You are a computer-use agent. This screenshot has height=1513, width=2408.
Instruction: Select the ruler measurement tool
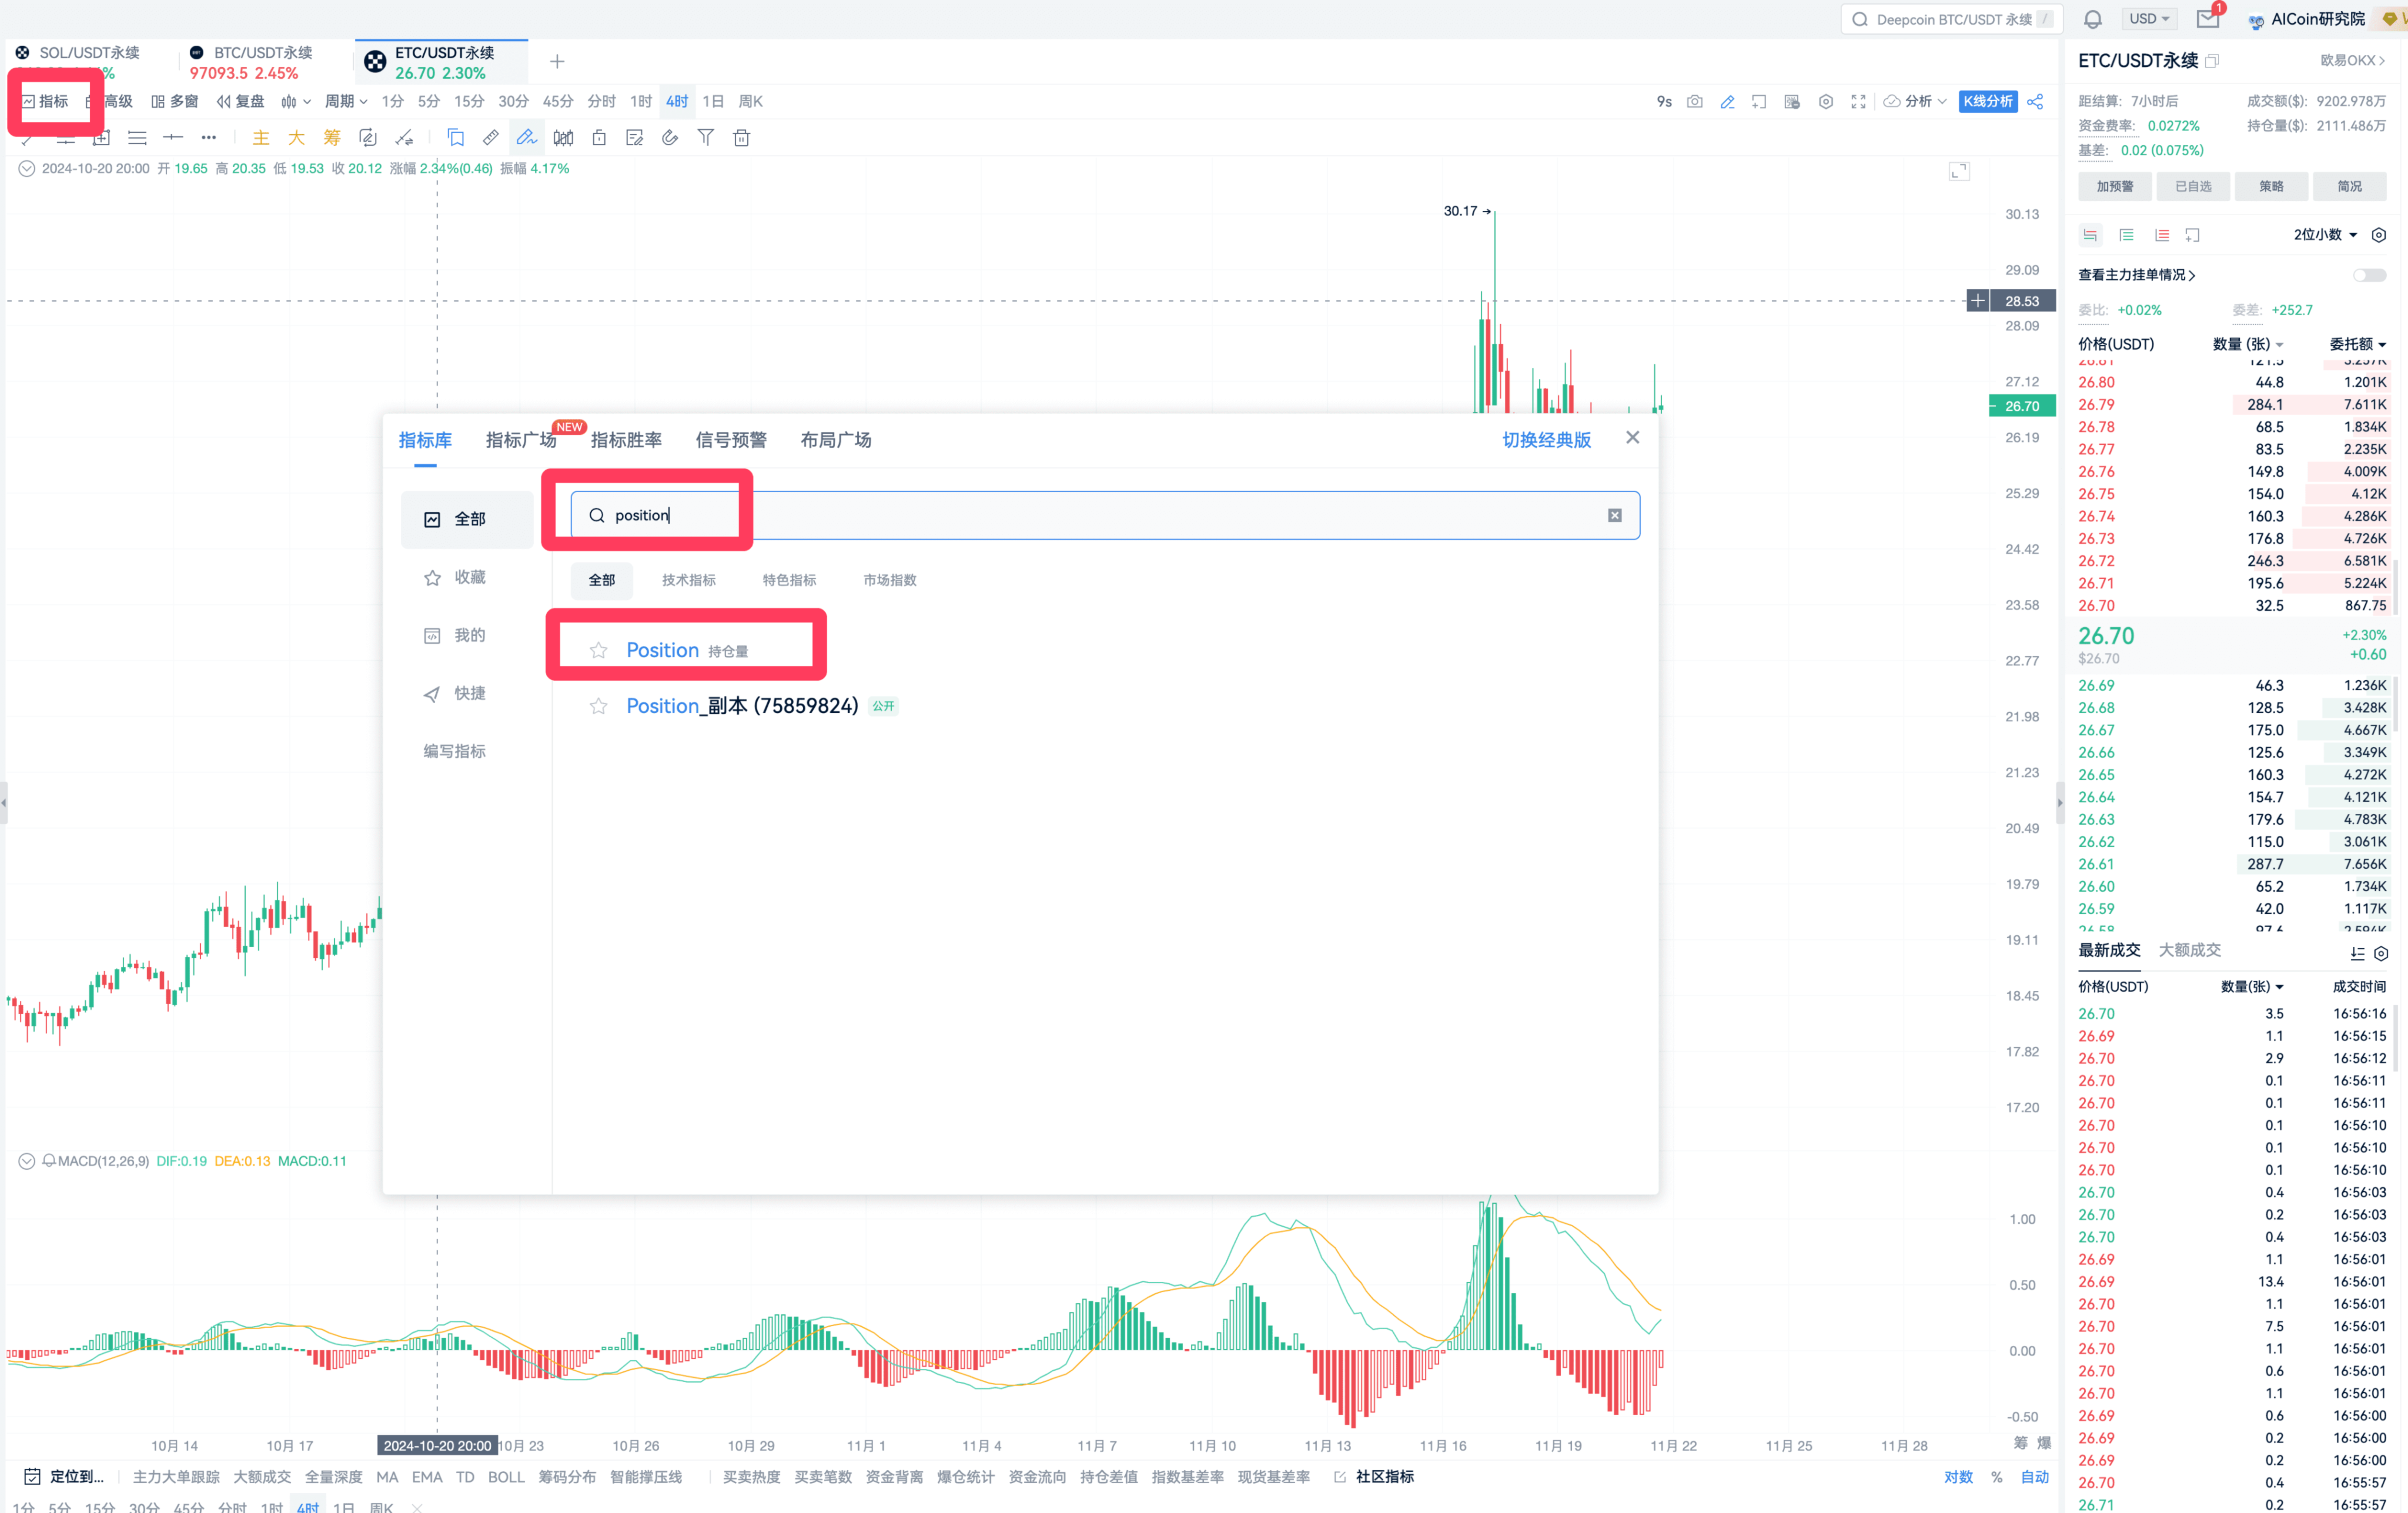coord(490,137)
